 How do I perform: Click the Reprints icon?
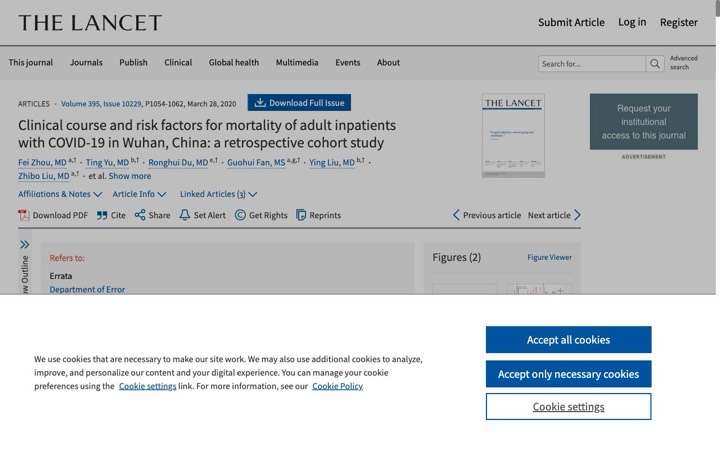pyautogui.click(x=301, y=215)
